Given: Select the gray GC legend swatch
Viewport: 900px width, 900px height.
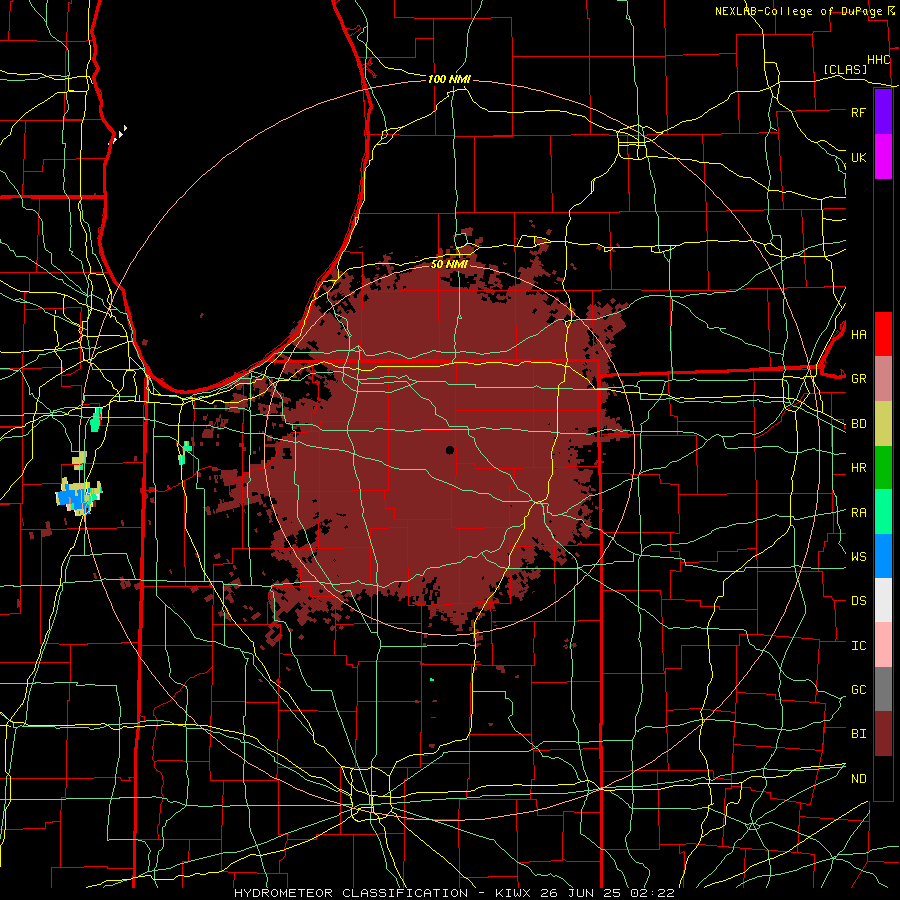Looking at the screenshot, I should click(883, 689).
